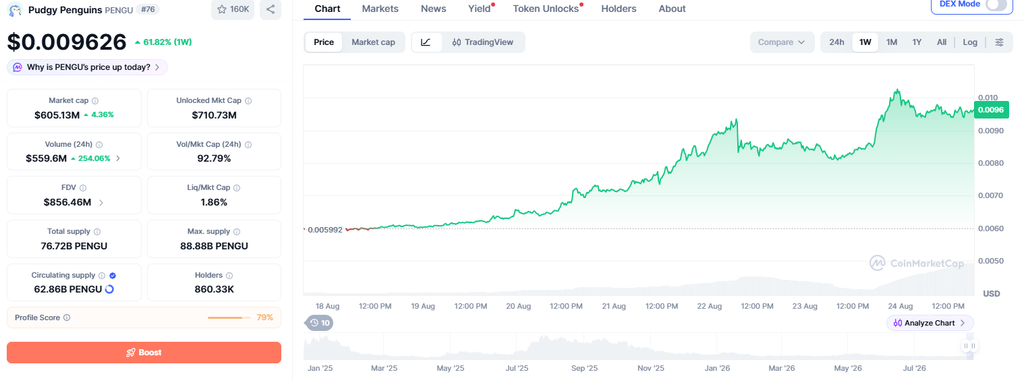The image size is (1024, 380).
Task: Switch to TradingView candlestick chart
Action: 482,42
